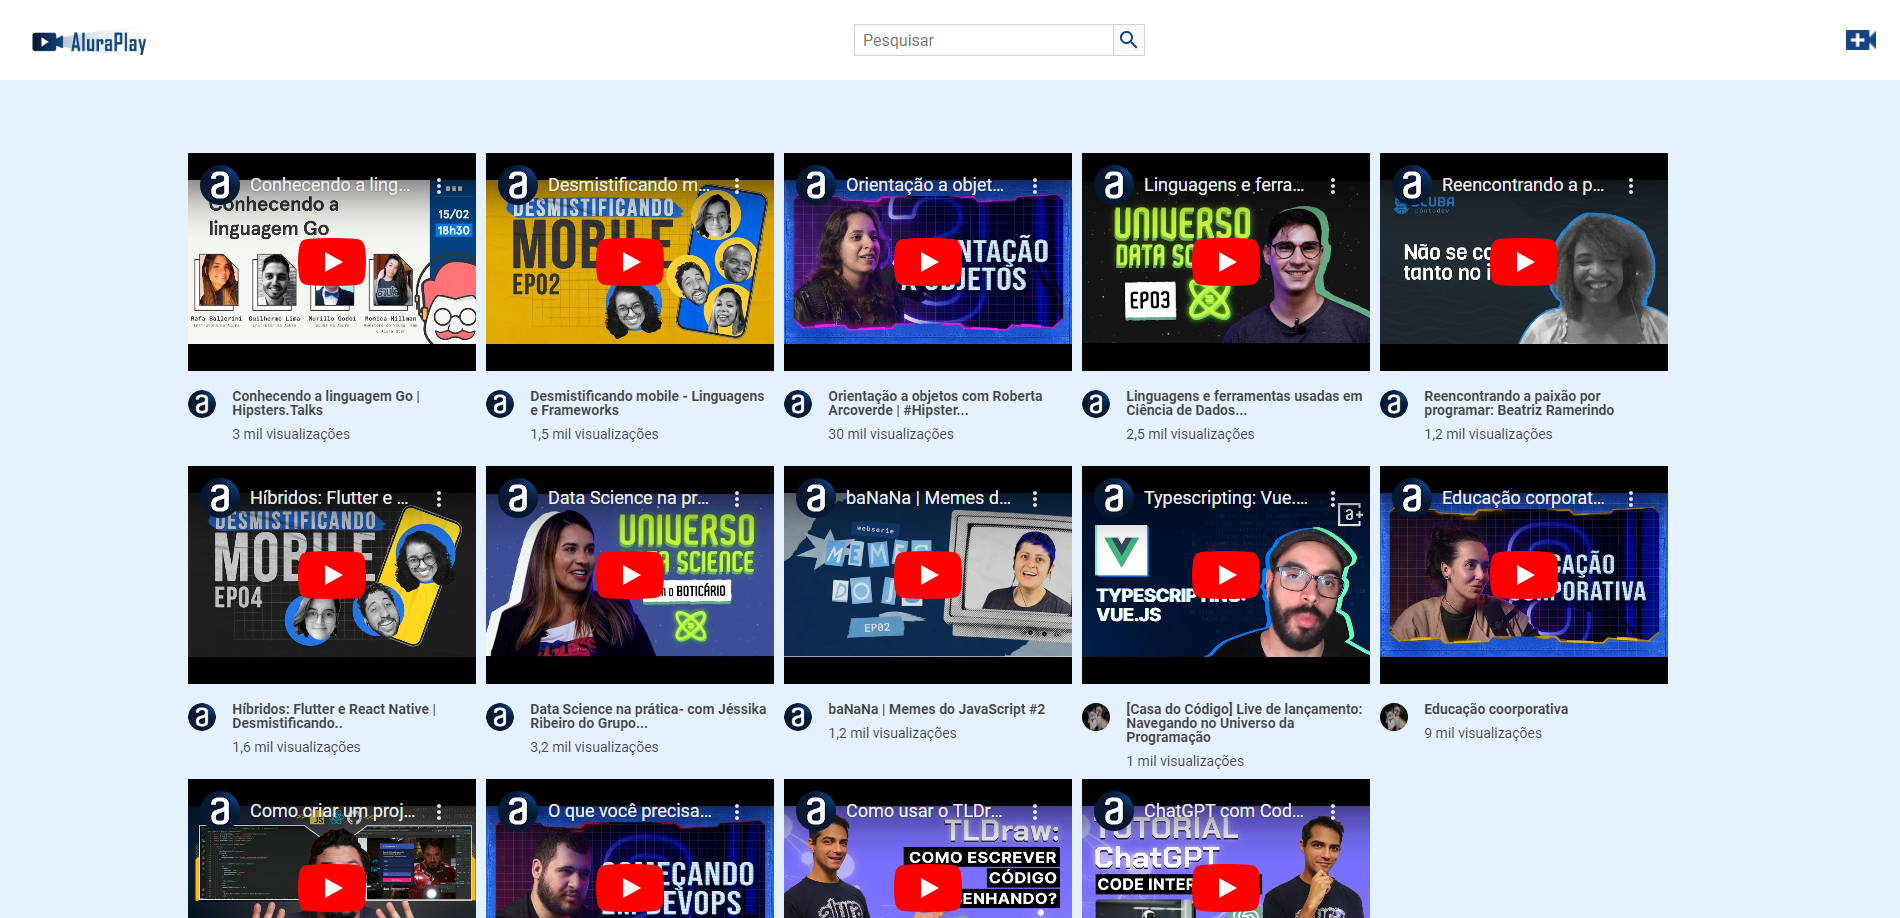Click Alura channel avatar on Desmistificando mobile embed
1900x918 pixels.
518,185
